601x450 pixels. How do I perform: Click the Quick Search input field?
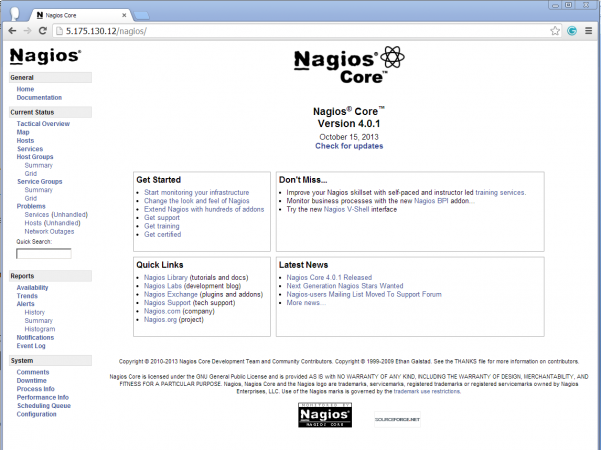click(x=44, y=253)
